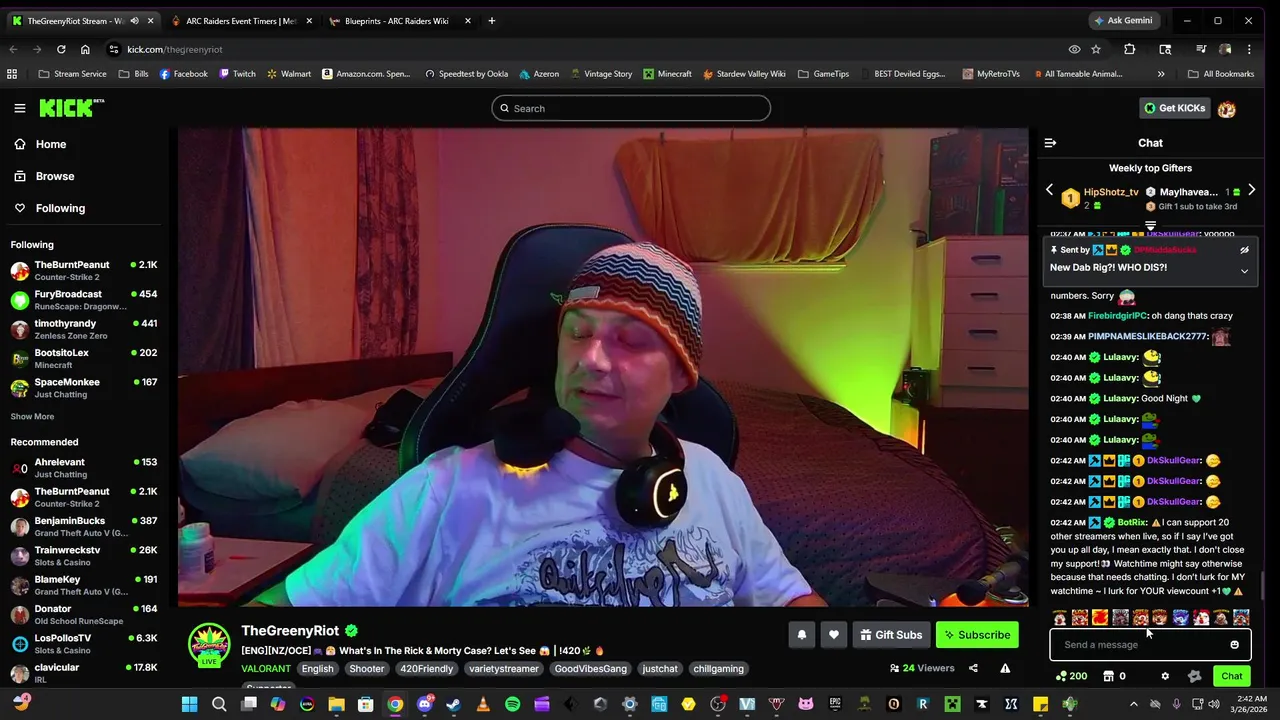Show previous top gifters arrow
The image size is (1280, 720).
1049,190
